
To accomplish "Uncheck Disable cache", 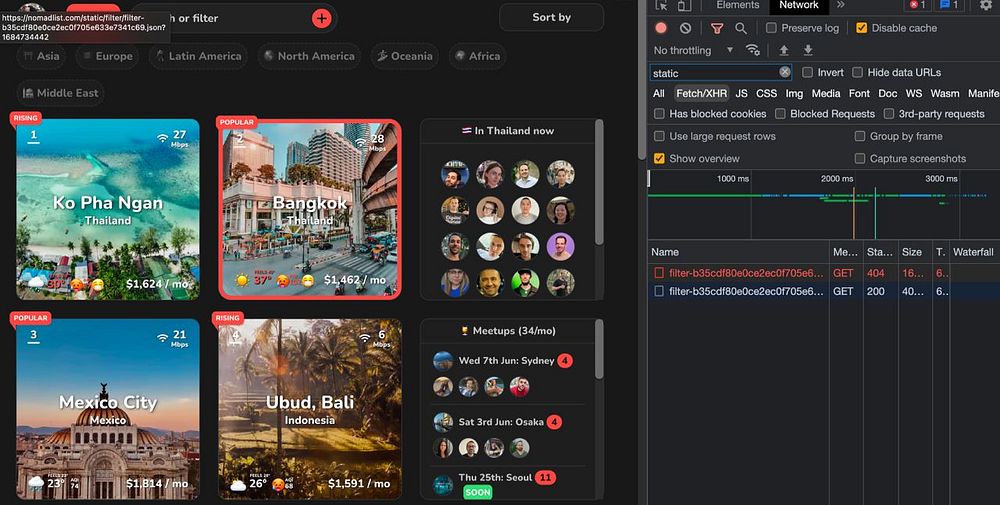I will pyautogui.click(x=862, y=28).
